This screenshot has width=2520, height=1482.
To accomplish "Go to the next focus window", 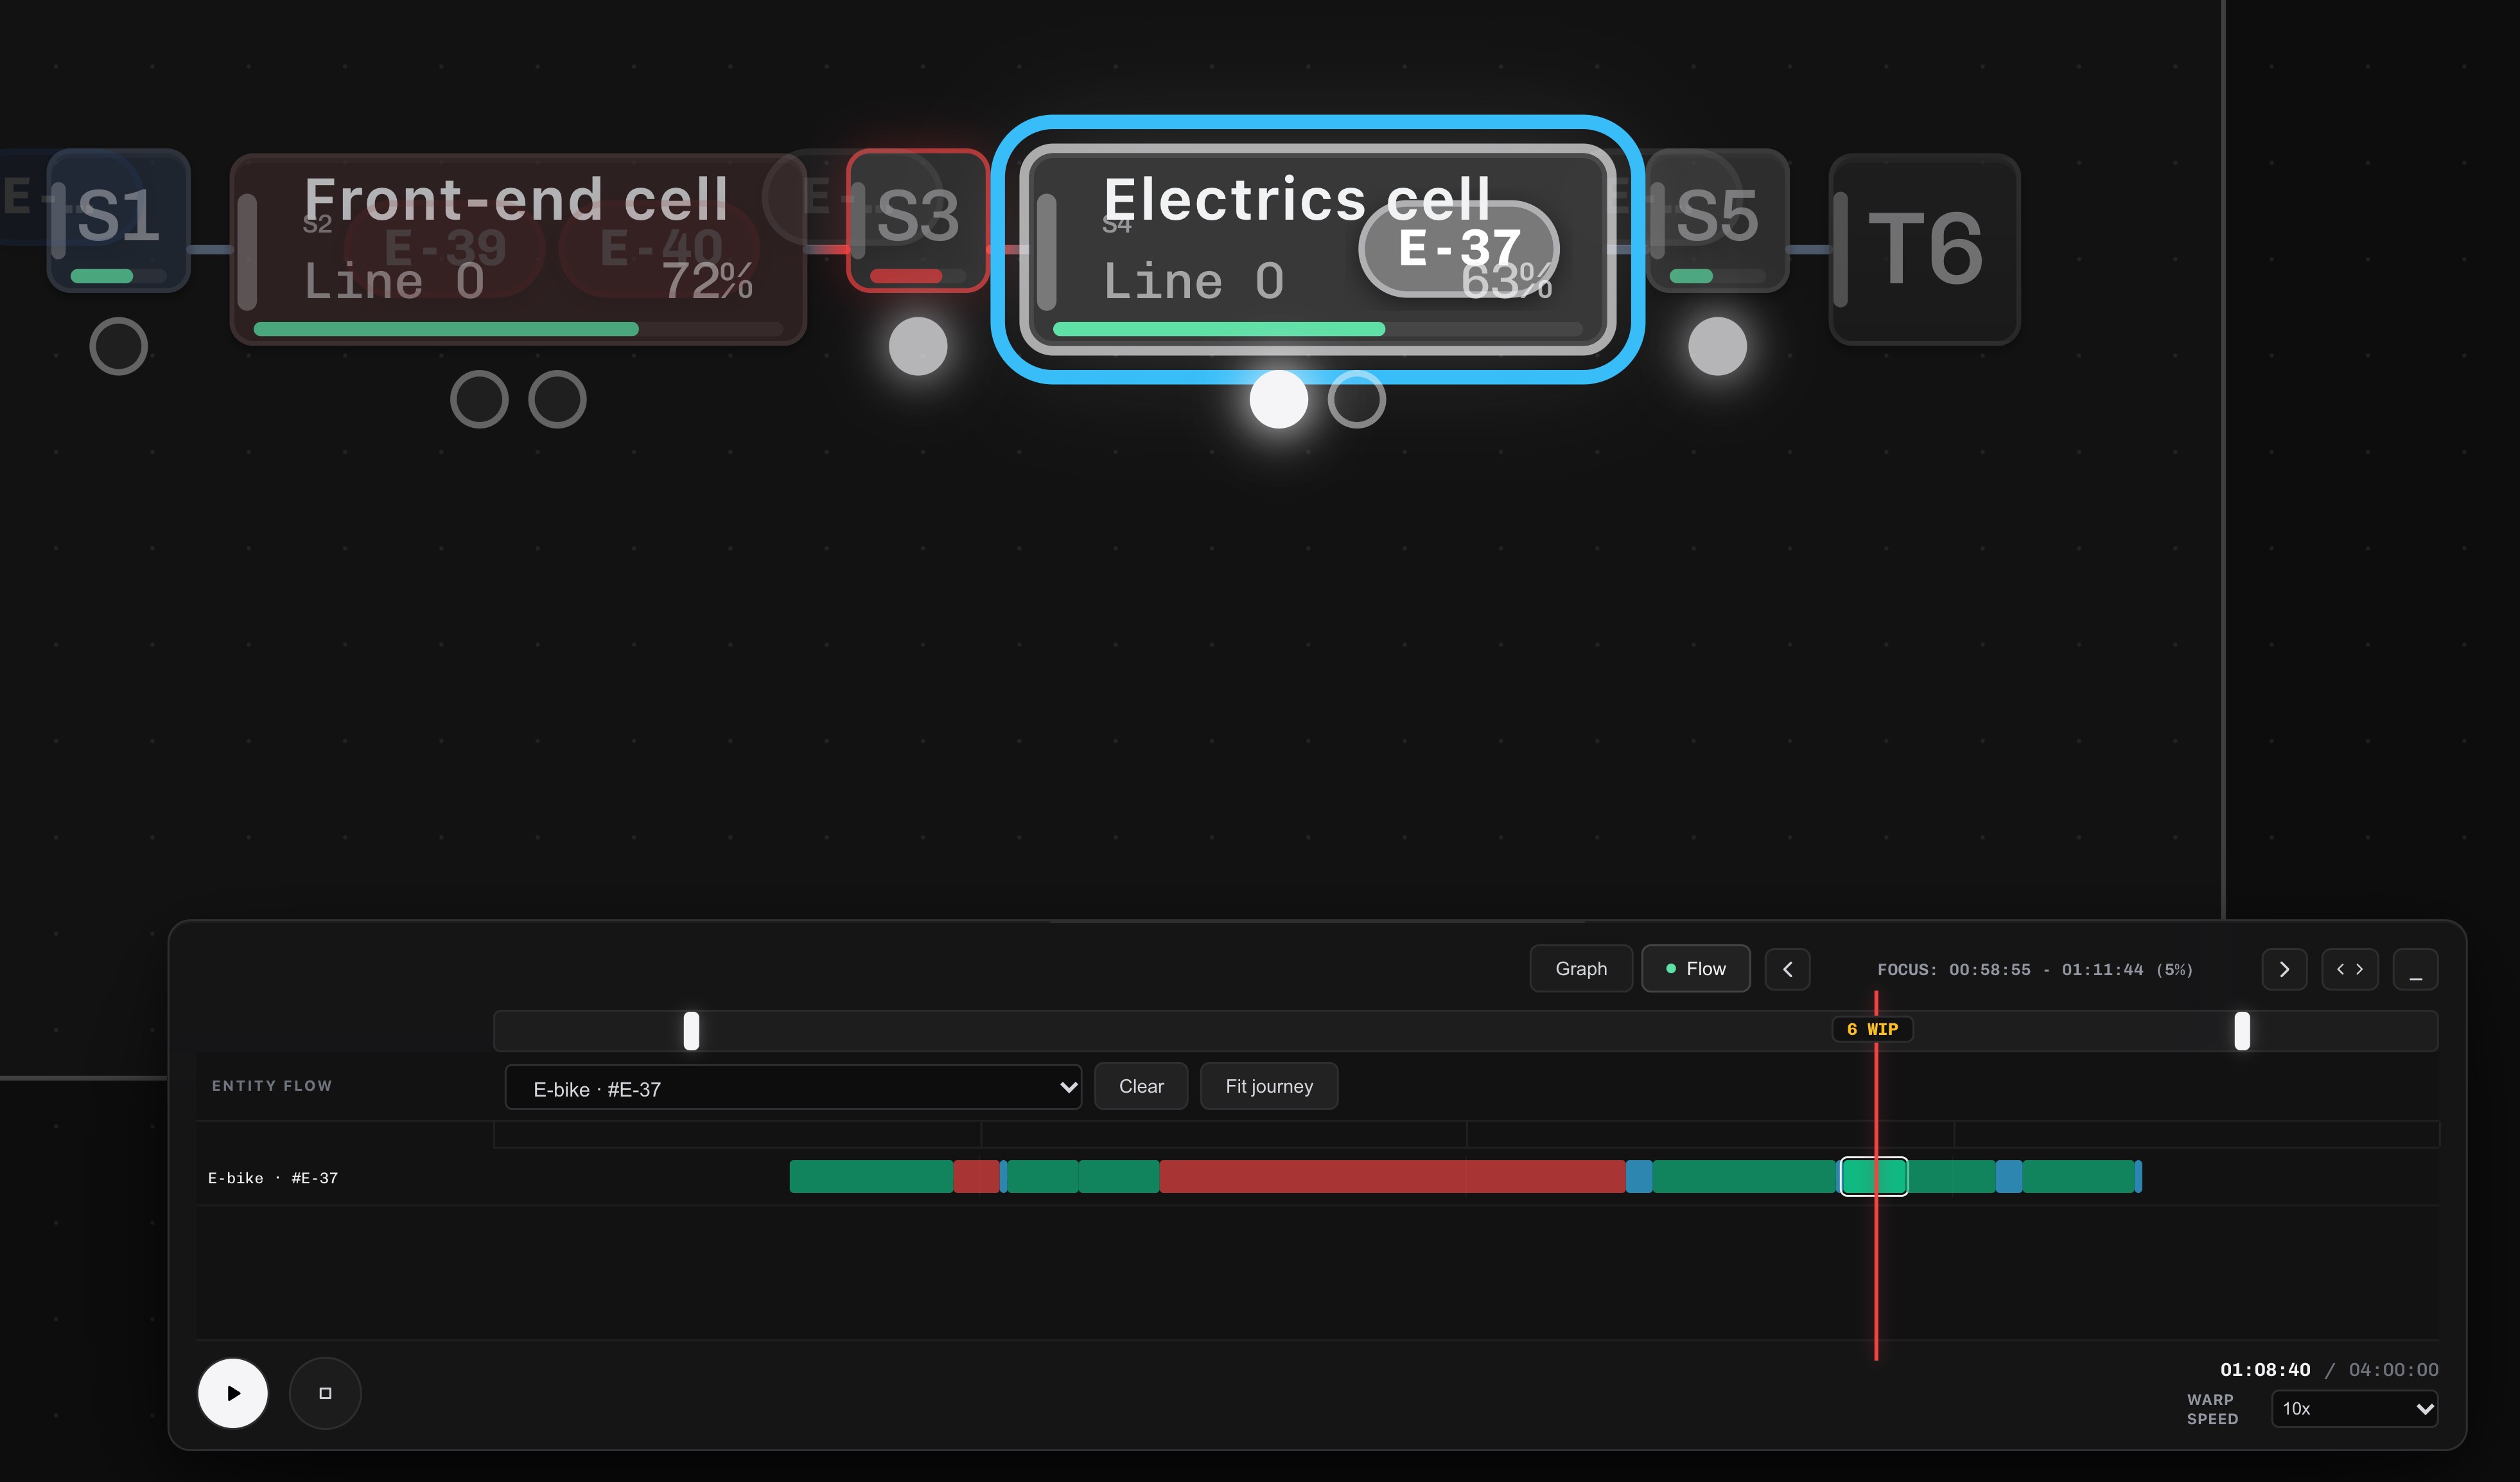I will coord(2284,969).
